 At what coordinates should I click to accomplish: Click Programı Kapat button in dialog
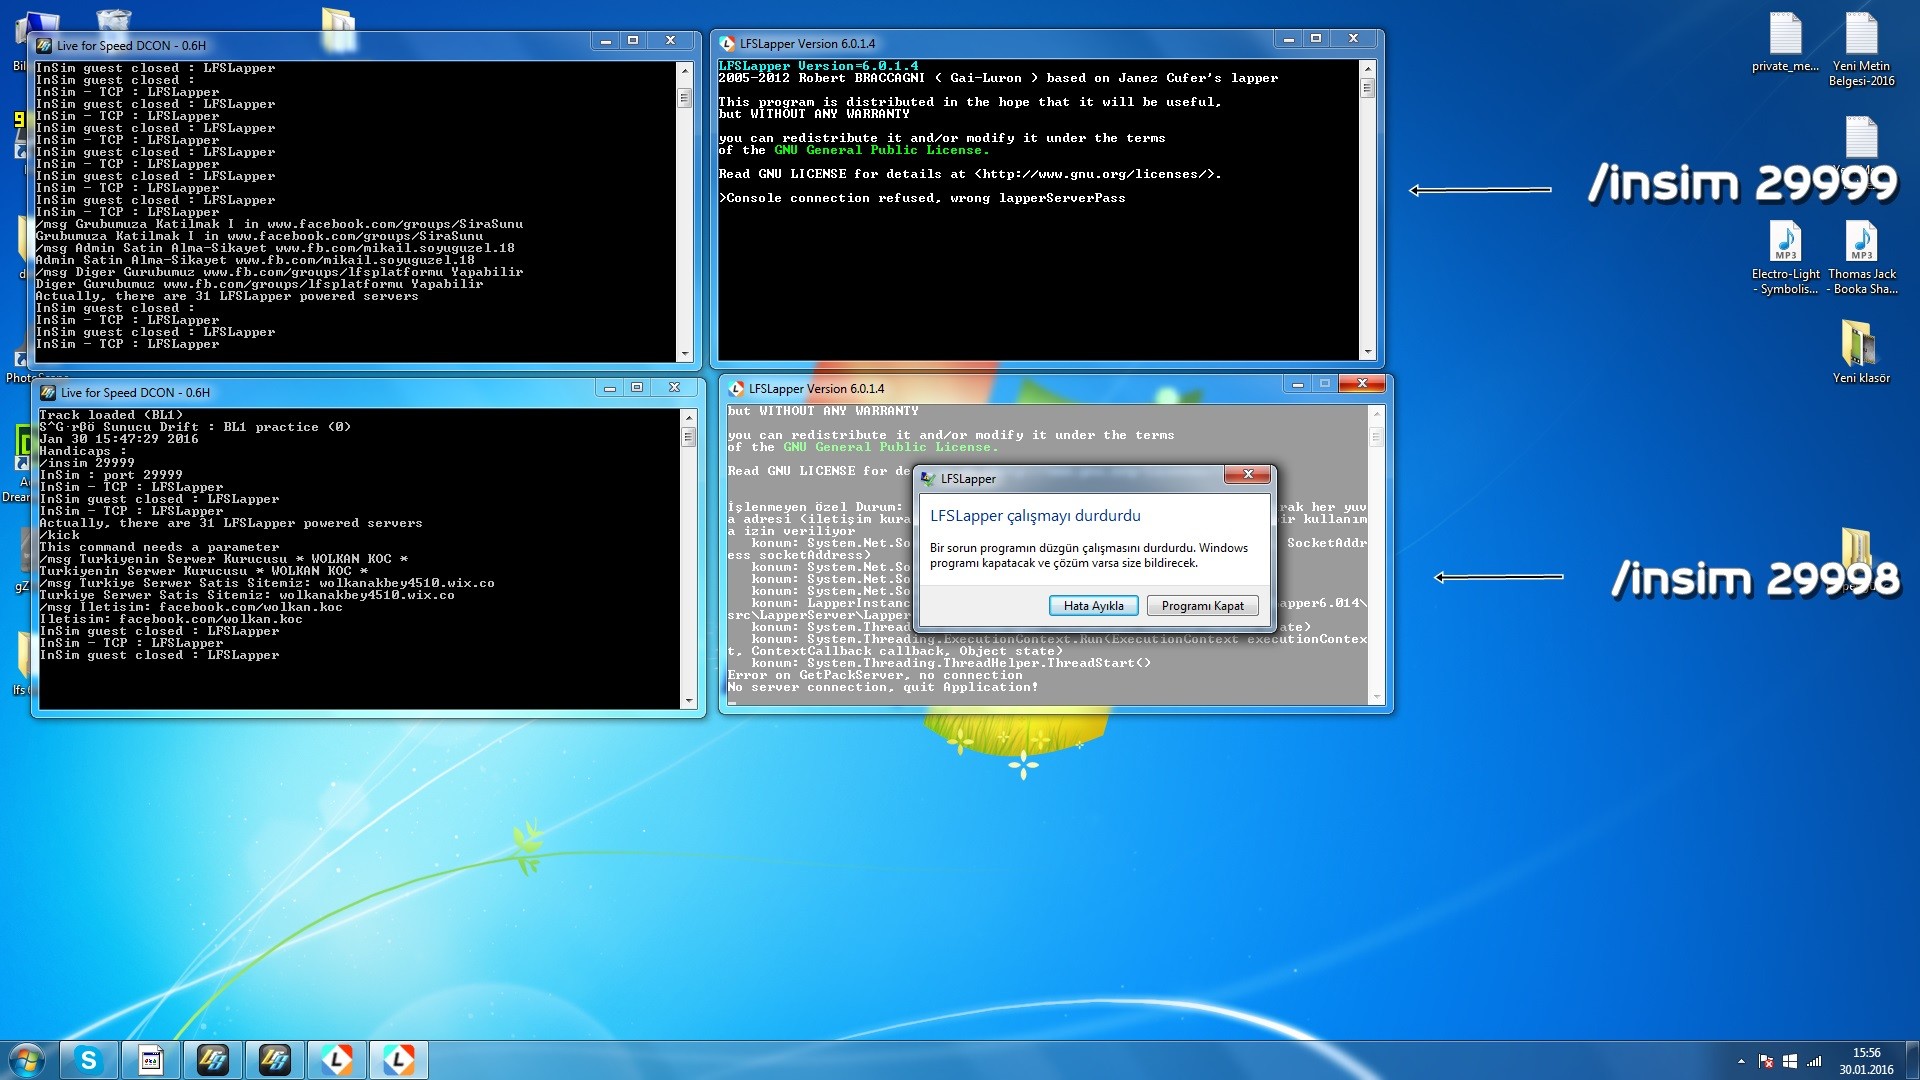click(1202, 605)
